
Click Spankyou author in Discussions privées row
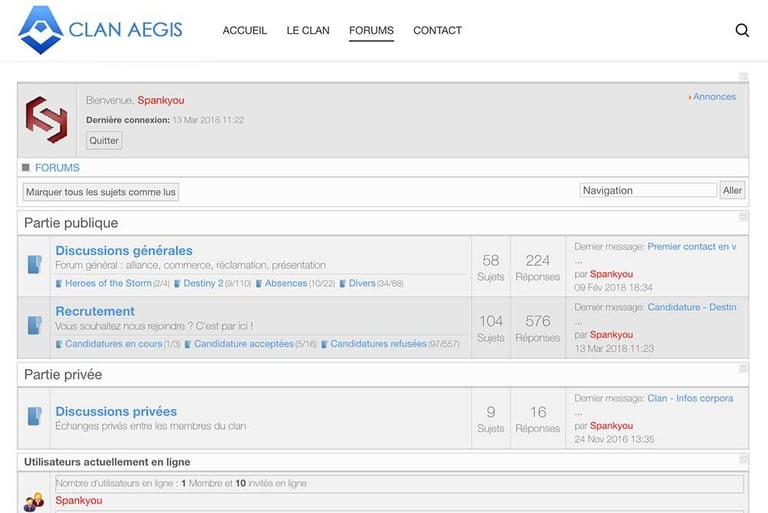coord(611,426)
